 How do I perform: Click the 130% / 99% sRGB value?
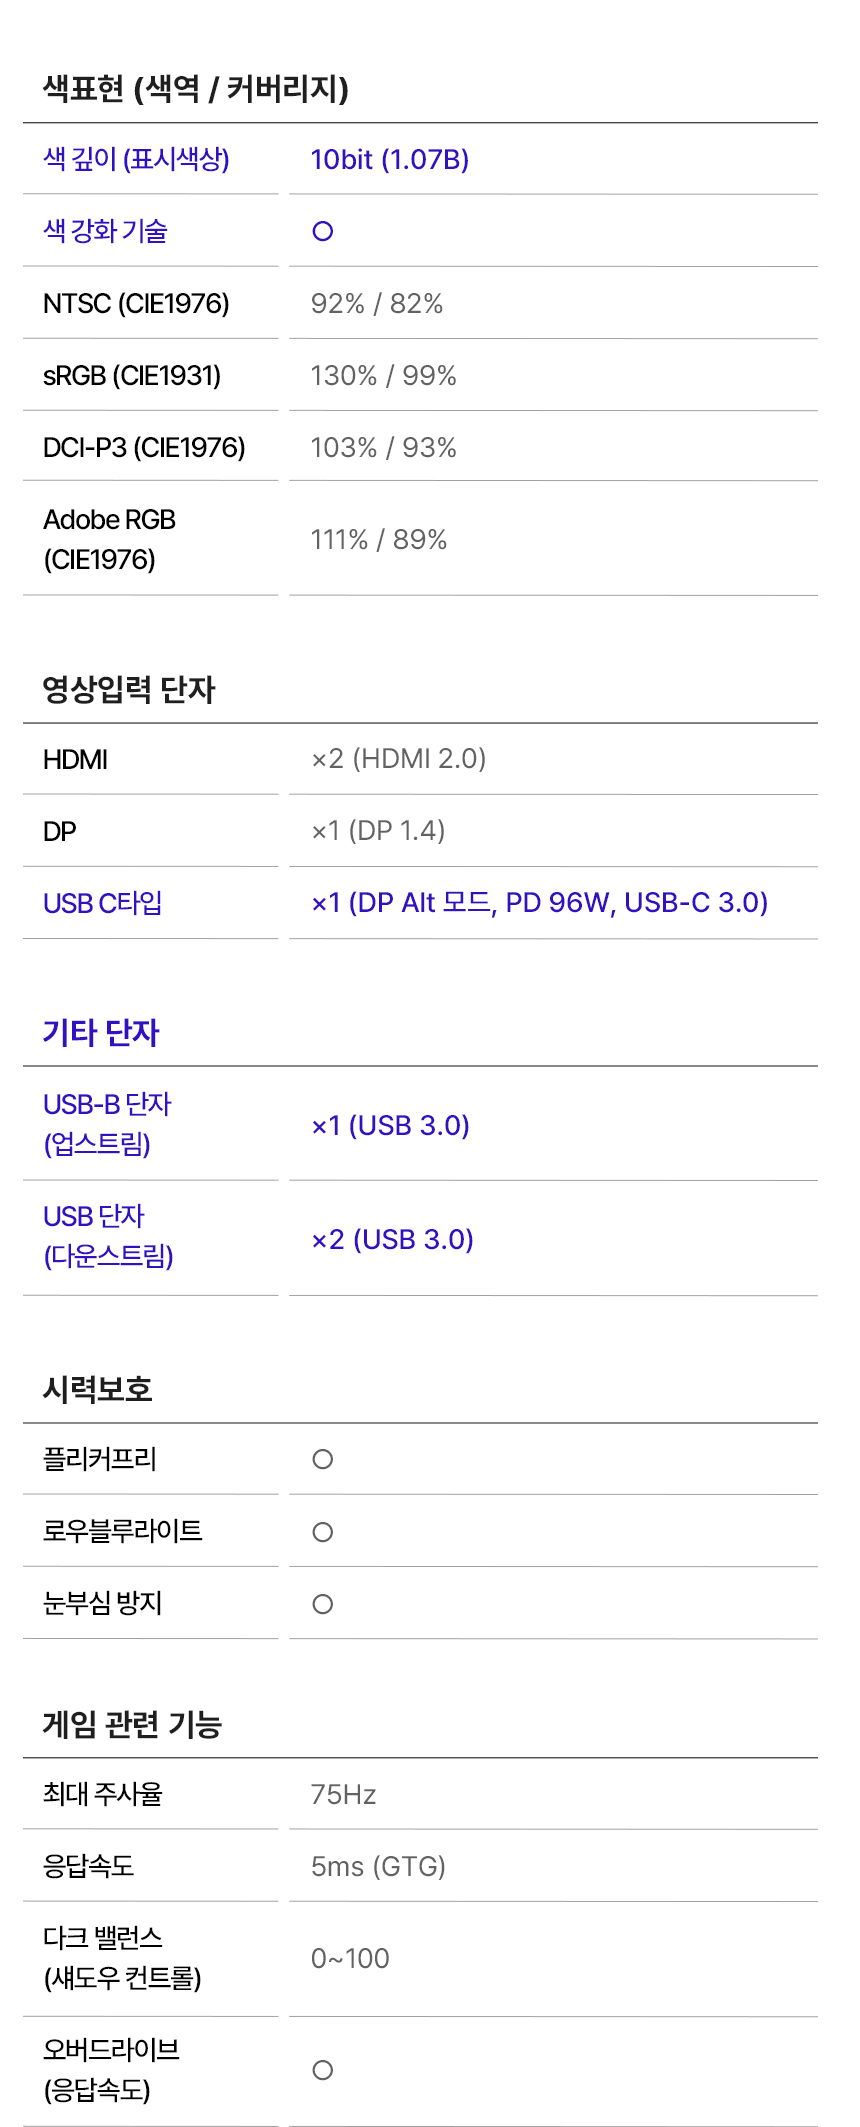(x=384, y=376)
